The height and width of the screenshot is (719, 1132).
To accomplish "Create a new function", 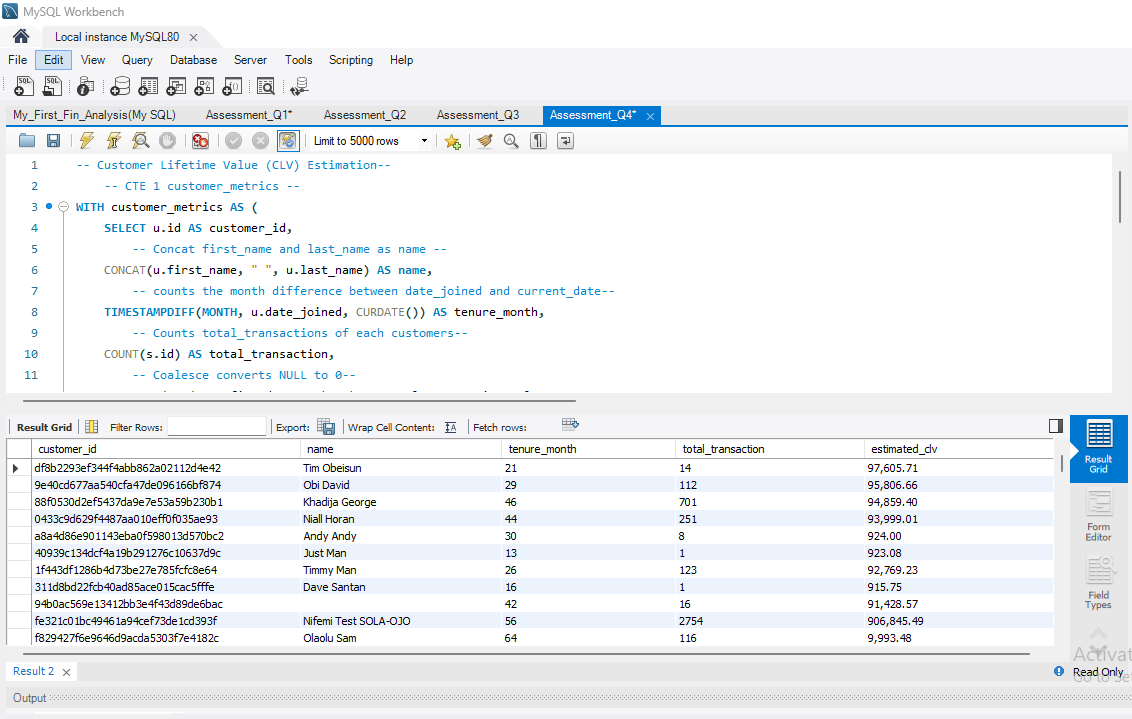I will pos(232,87).
